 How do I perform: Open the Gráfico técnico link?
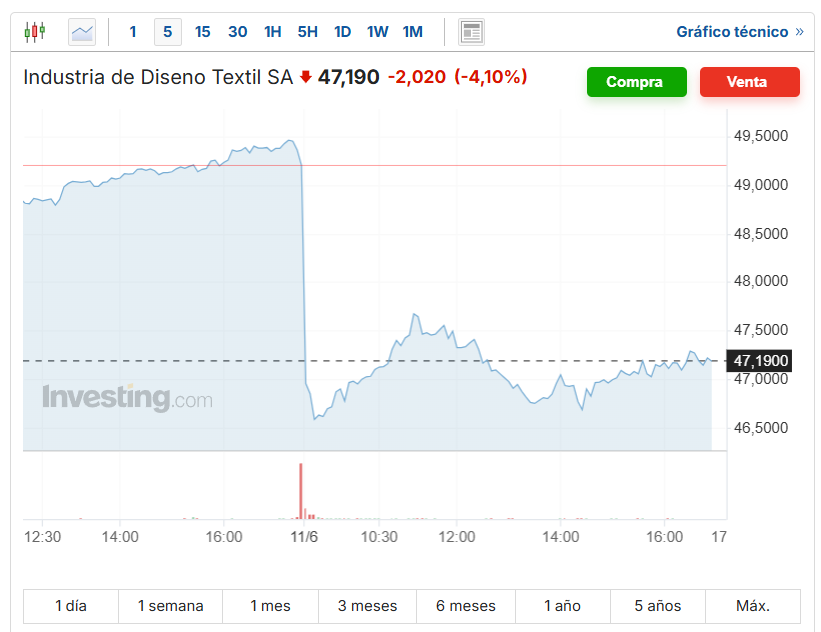tap(739, 32)
